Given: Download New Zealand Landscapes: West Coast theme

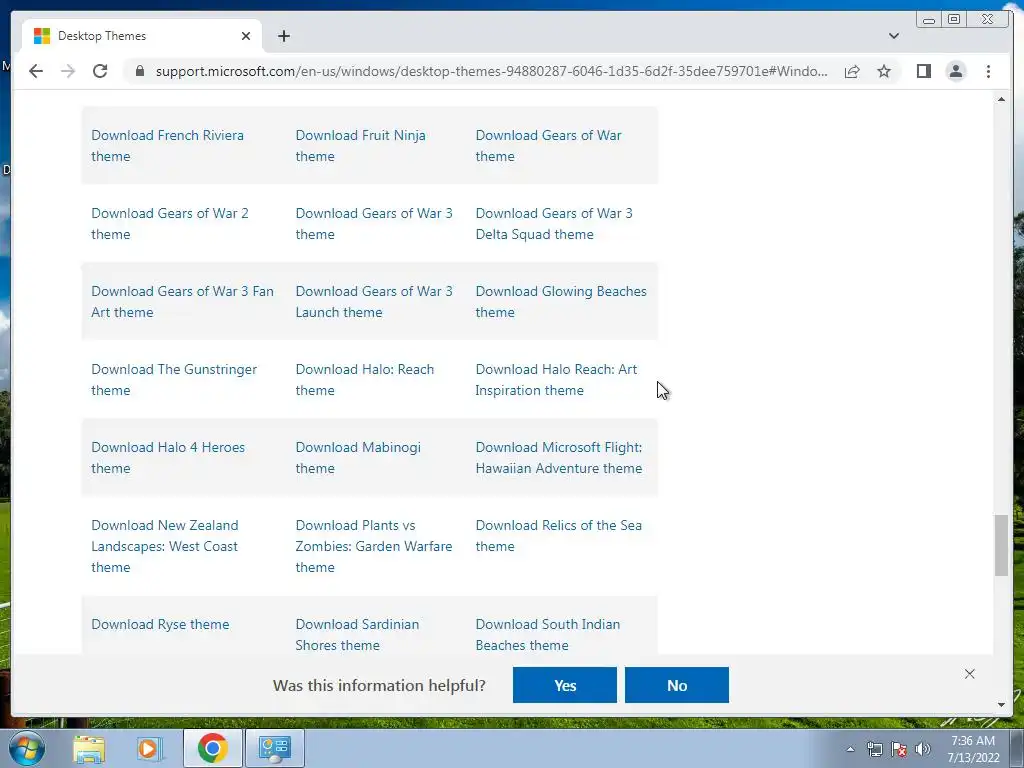Looking at the screenshot, I should [x=165, y=546].
